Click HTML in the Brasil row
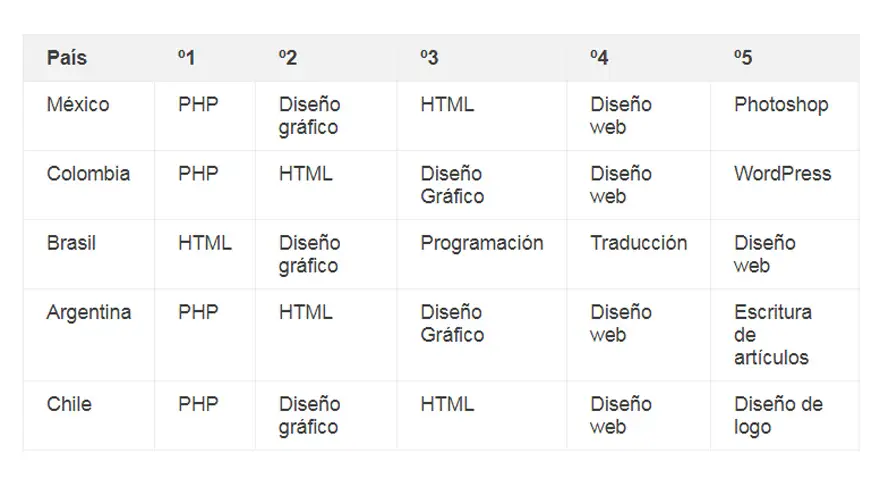This screenshot has width=880, height=495. (x=205, y=243)
